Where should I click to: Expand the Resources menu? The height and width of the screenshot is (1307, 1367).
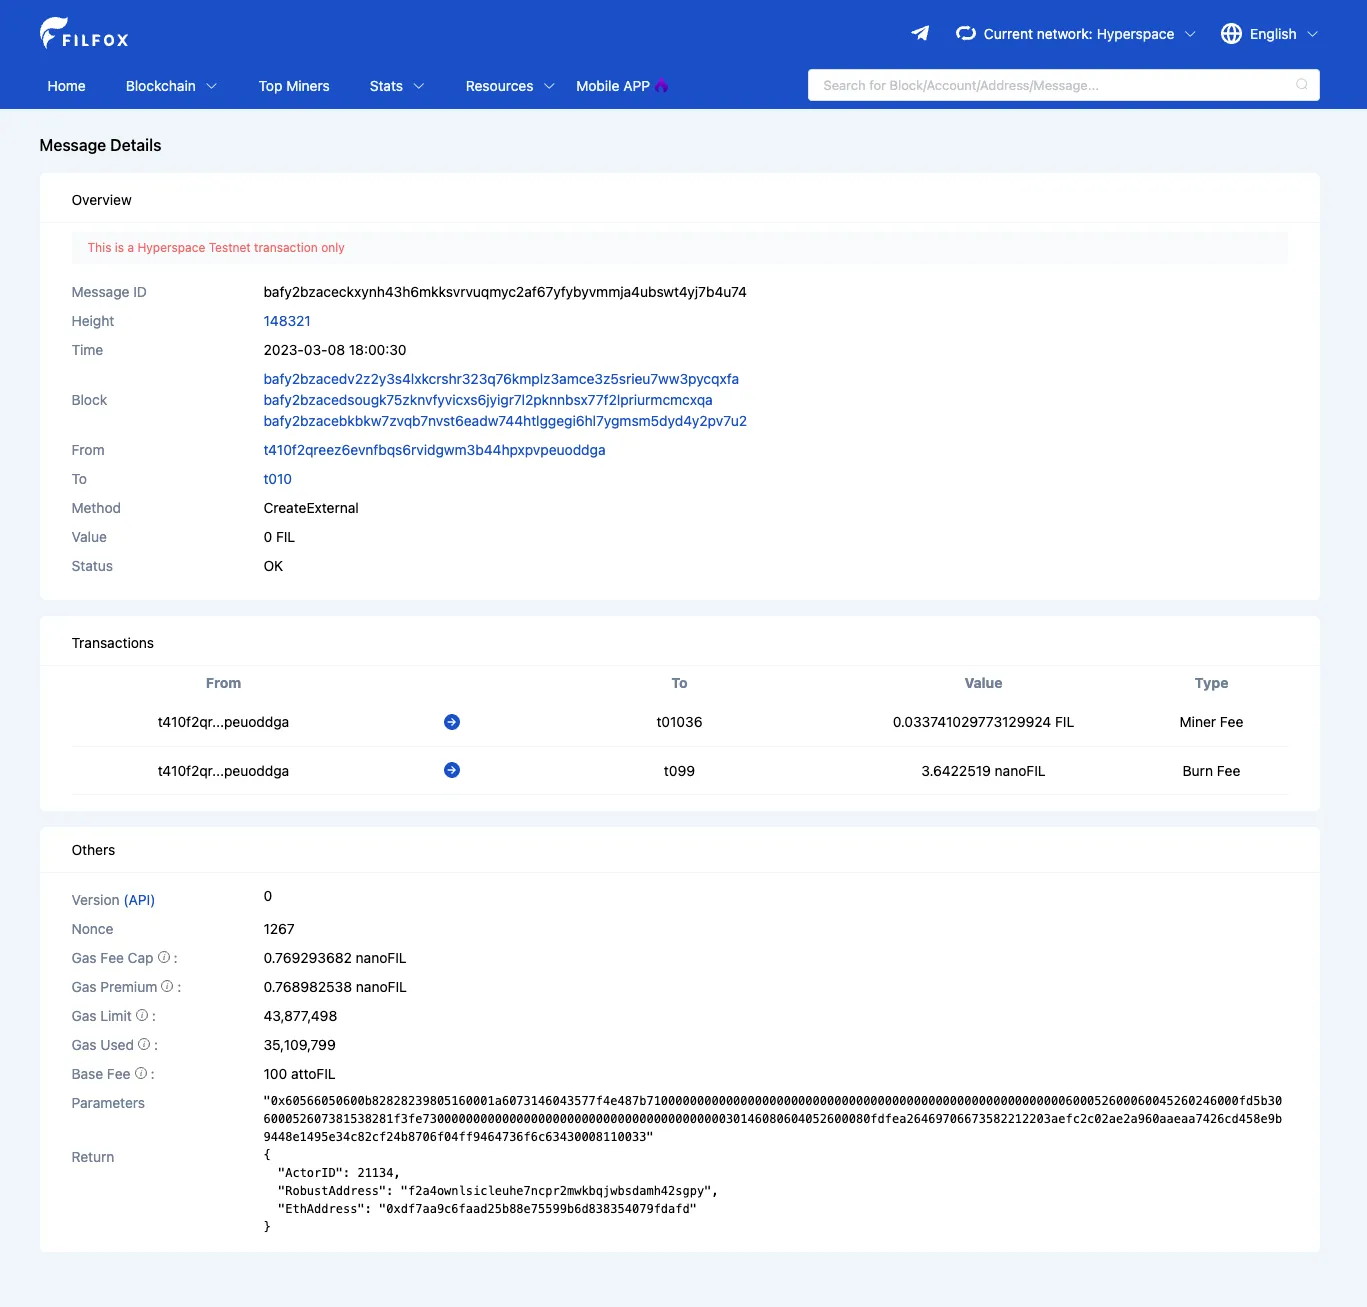pyautogui.click(x=509, y=86)
